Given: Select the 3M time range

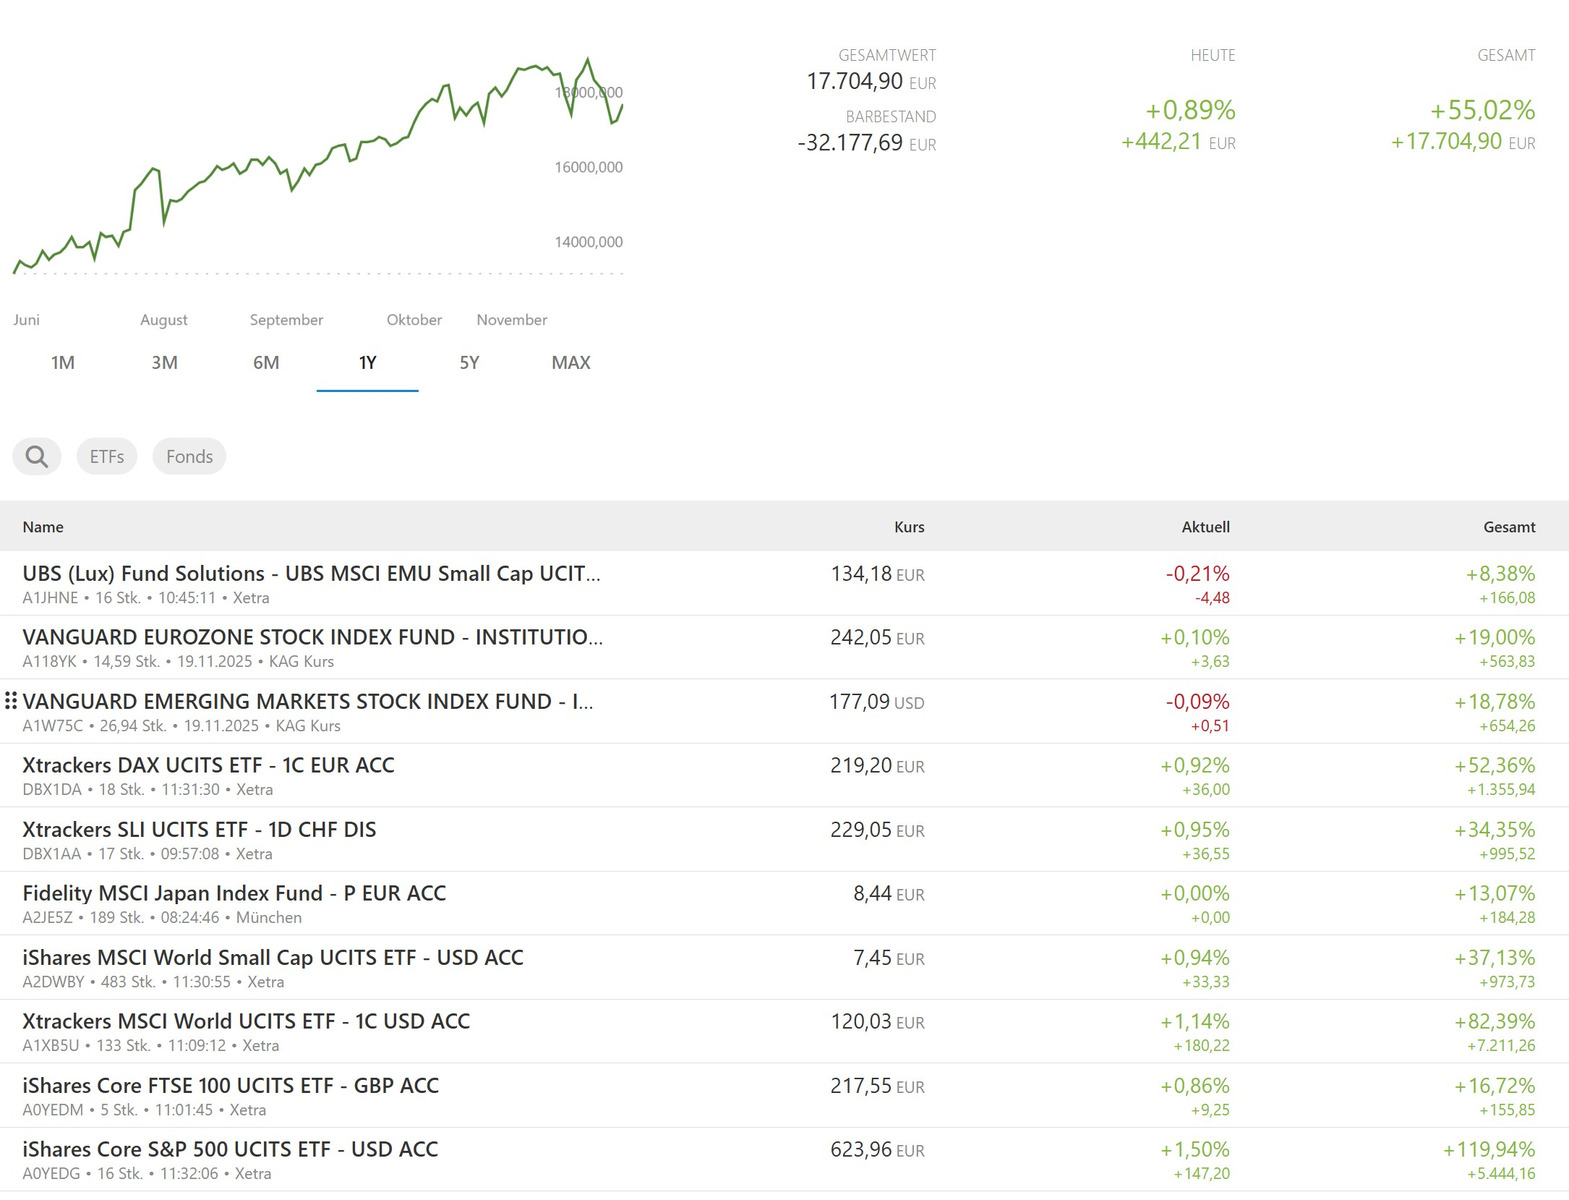Looking at the screenshot, I should coord(165,363).
